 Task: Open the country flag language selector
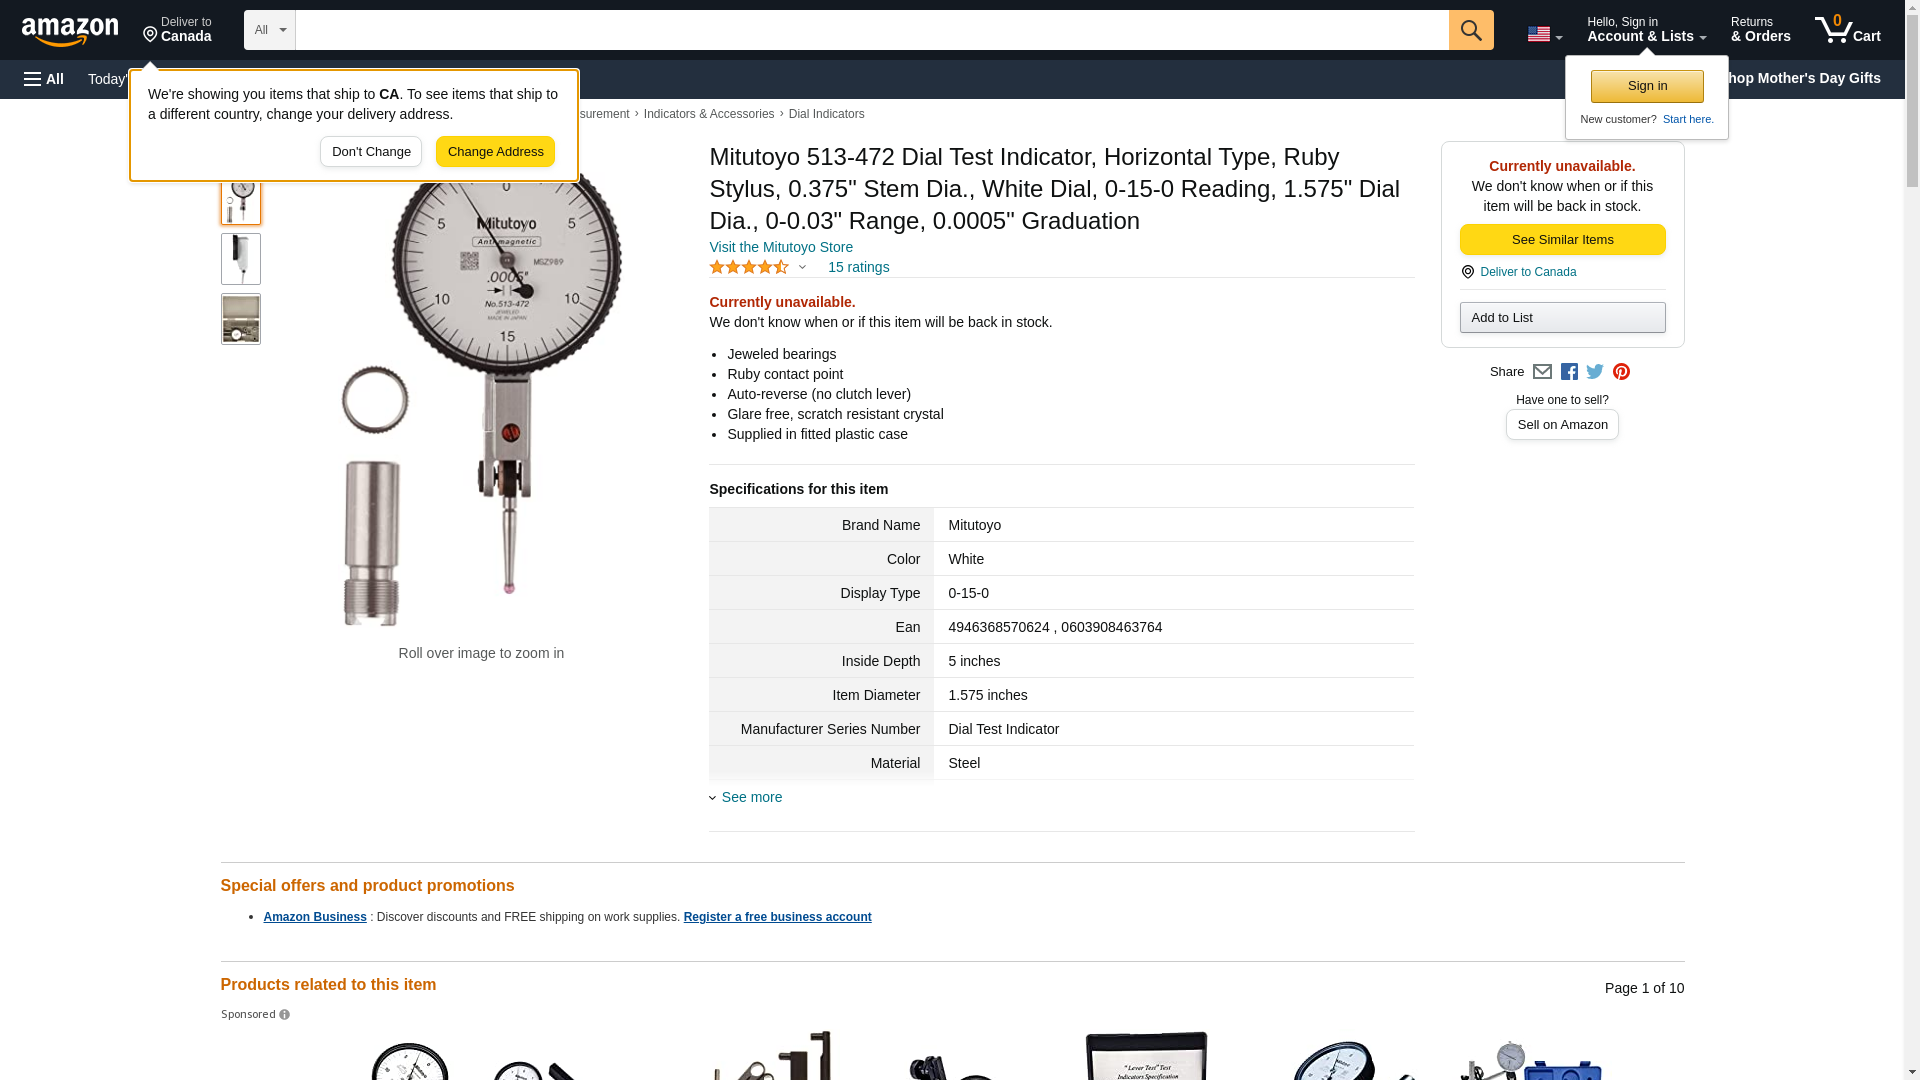[x=1544, y=34]
